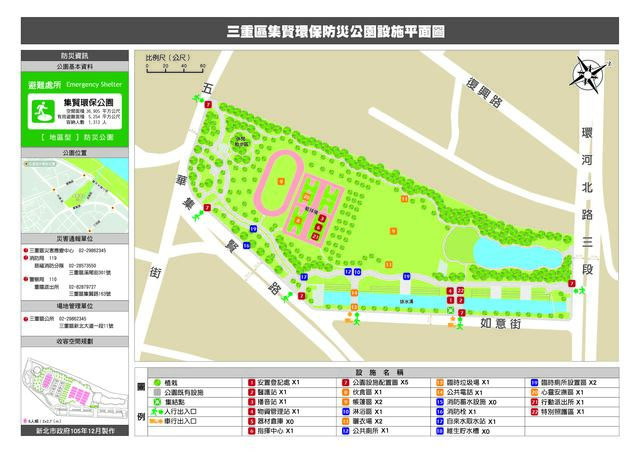The height and width of the screenshot is (453, 640).
Task: Click the map scale bar ruler
Action: tap(175, 69)
